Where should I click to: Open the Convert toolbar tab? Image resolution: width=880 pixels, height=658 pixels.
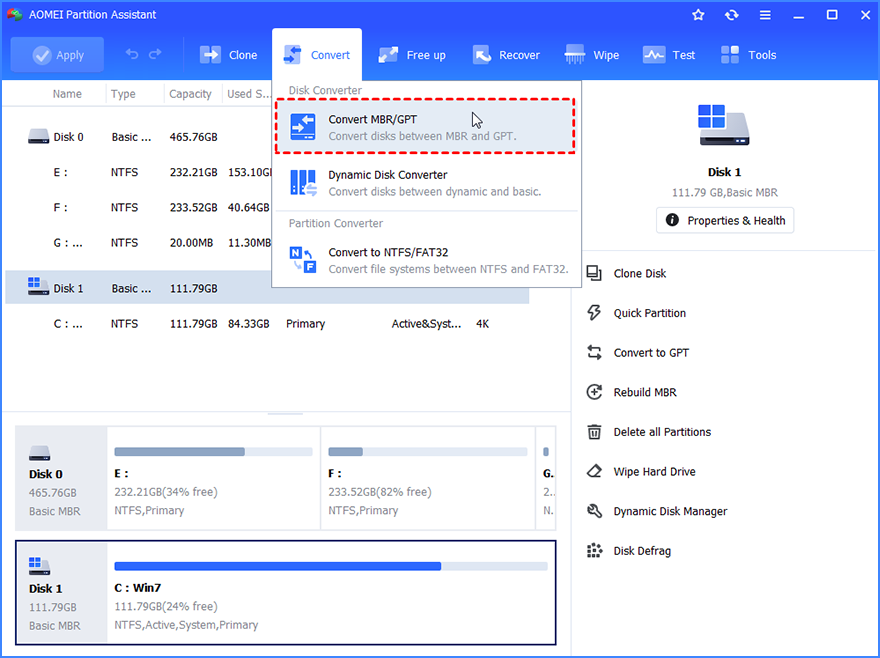coord(317,55)
